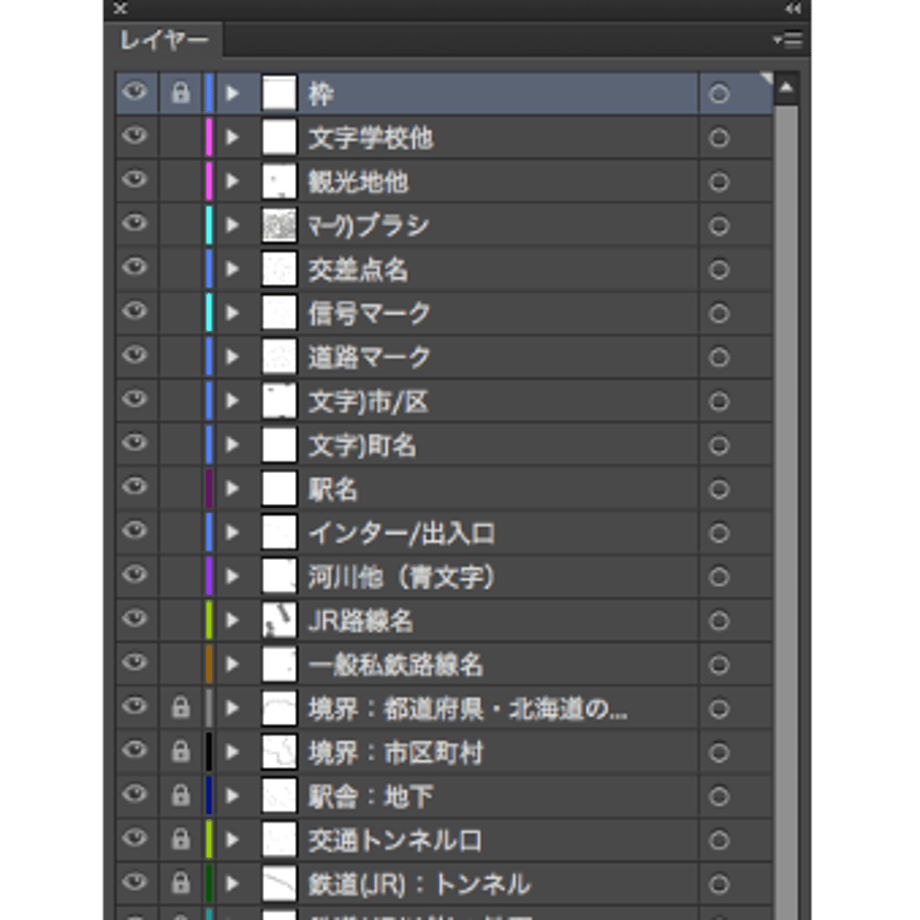Click target circle of 道路マーク layer
This screenshot has width=920, height=920.
(719, 357)
